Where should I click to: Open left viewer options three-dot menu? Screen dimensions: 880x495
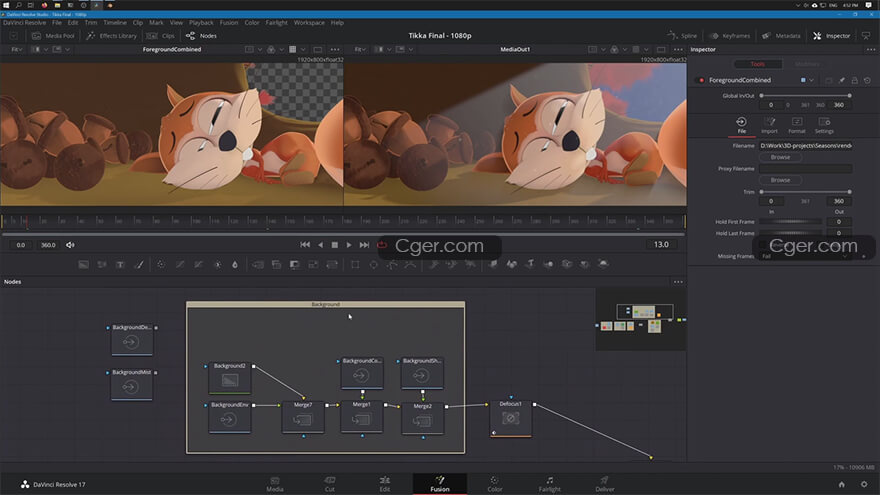[335, 49]
